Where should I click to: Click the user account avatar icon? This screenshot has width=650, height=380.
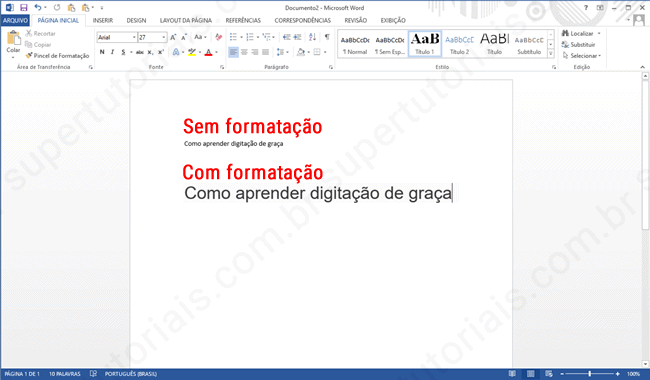pyautogui.click(x=640, y=20)
